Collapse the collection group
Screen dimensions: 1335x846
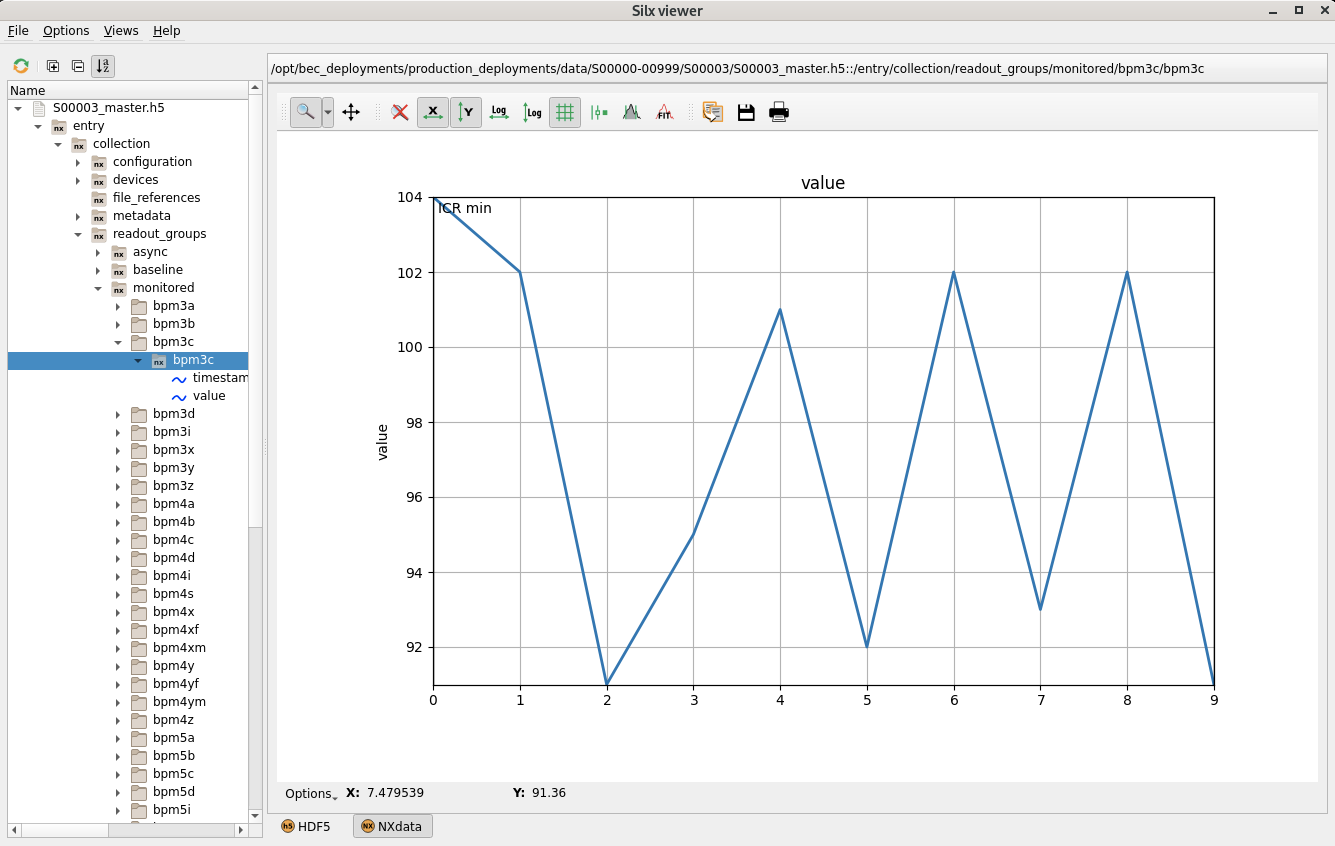click(x=58, y=144)
